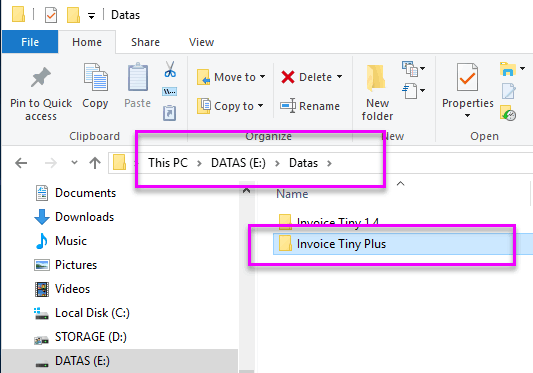Click the title bar folder icon
Image resolution: width=533 pixels, height=373 pixels.
(18, 14)
